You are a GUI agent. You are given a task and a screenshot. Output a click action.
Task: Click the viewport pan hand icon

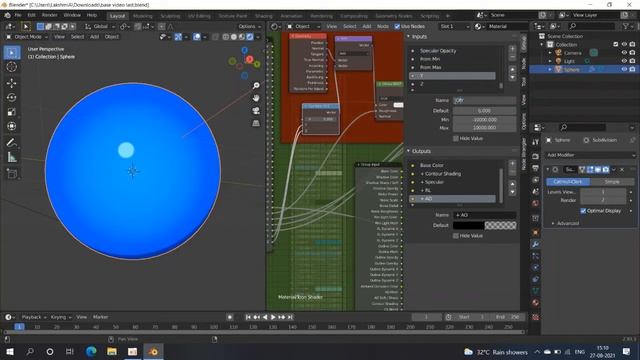click(256, 98)
